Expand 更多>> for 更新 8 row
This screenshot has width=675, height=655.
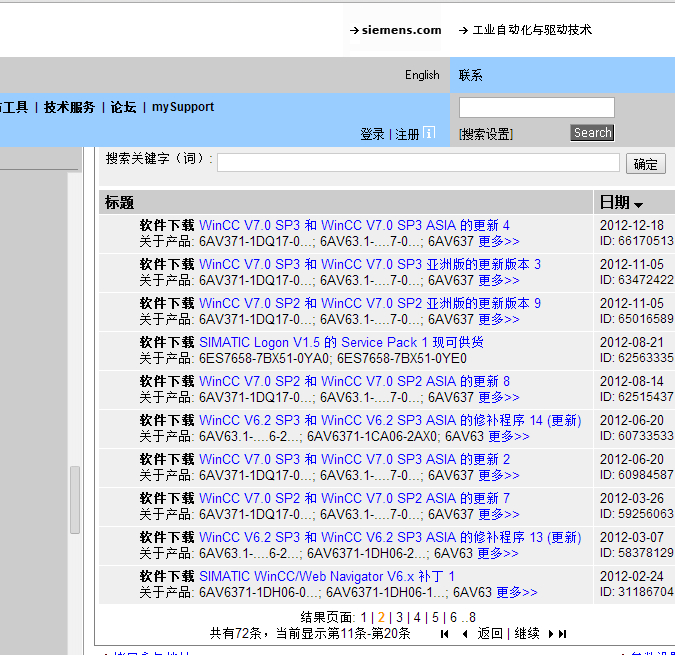[499, 398]
